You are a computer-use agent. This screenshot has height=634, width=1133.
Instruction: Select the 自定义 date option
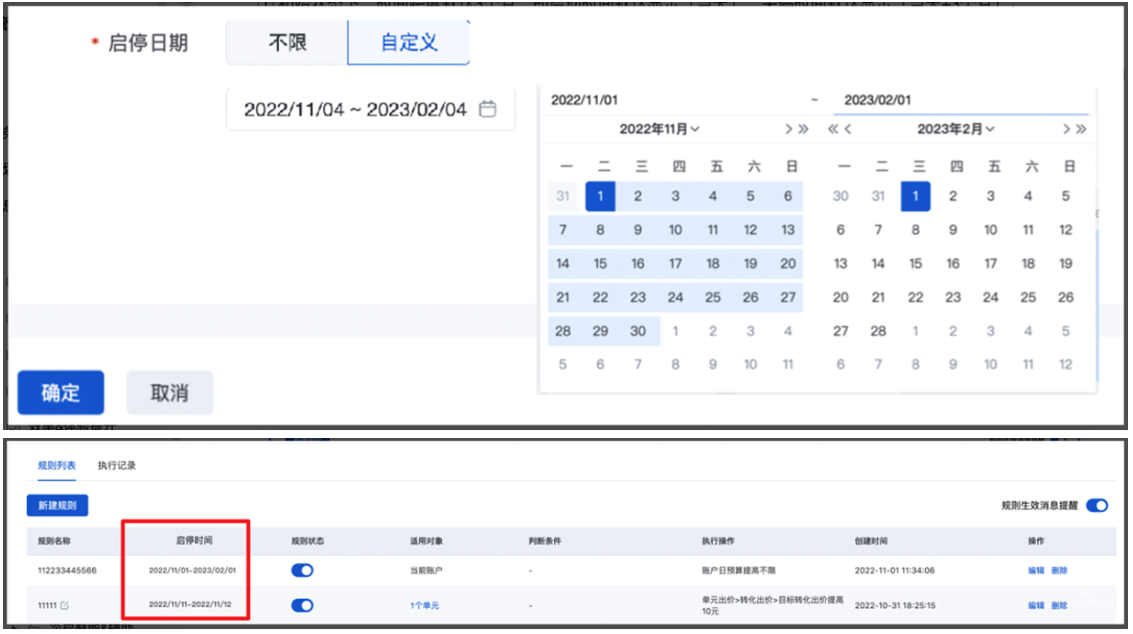pos(408,44)
